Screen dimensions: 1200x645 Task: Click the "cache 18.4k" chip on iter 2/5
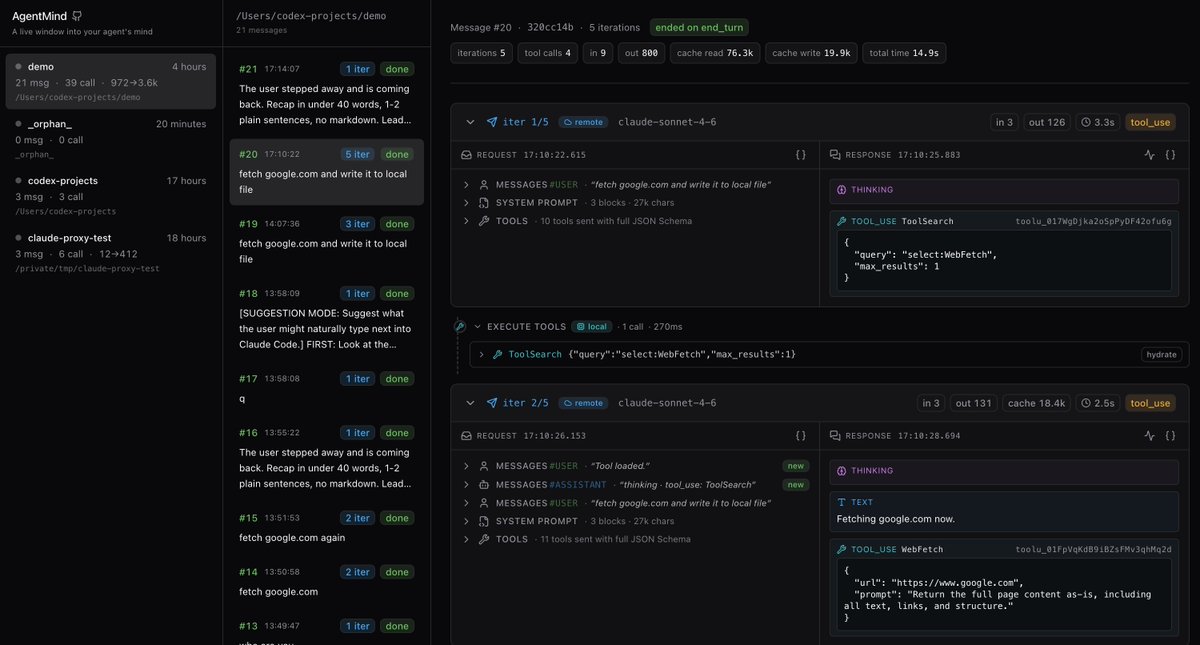(1037, 403)
